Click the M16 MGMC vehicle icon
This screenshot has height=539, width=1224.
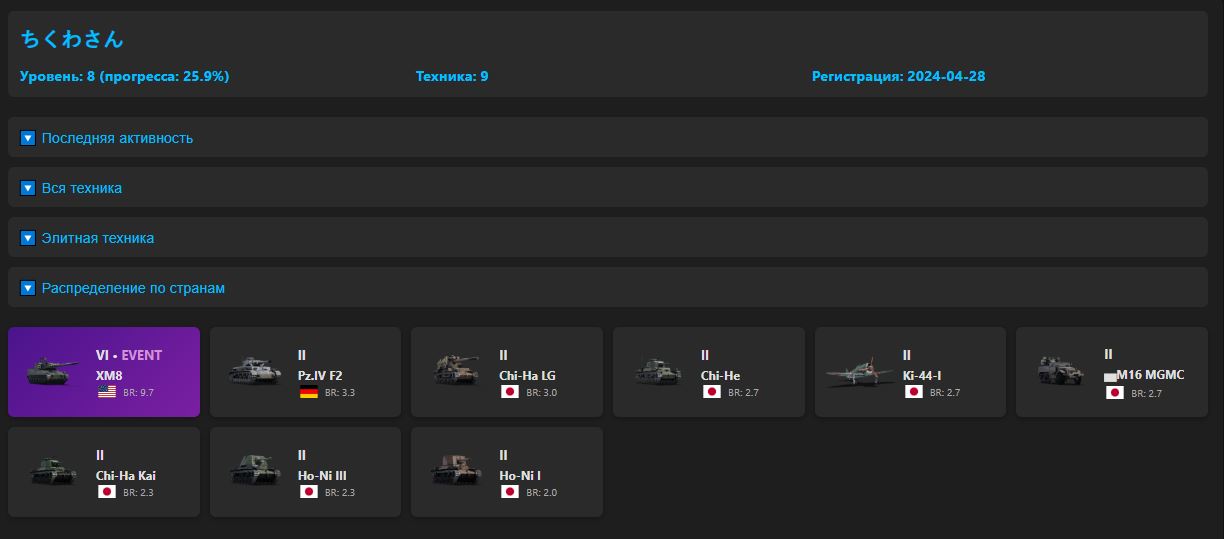1060,370
